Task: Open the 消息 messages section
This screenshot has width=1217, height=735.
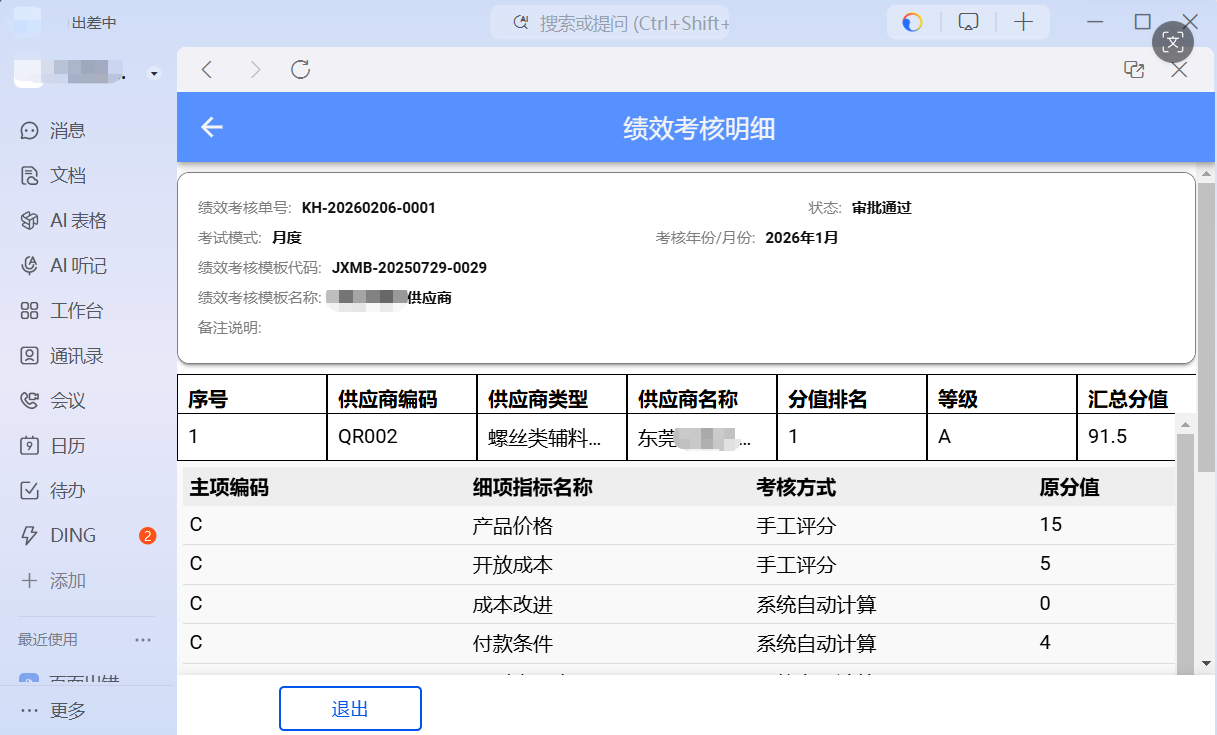Action: tap(54, 130)
